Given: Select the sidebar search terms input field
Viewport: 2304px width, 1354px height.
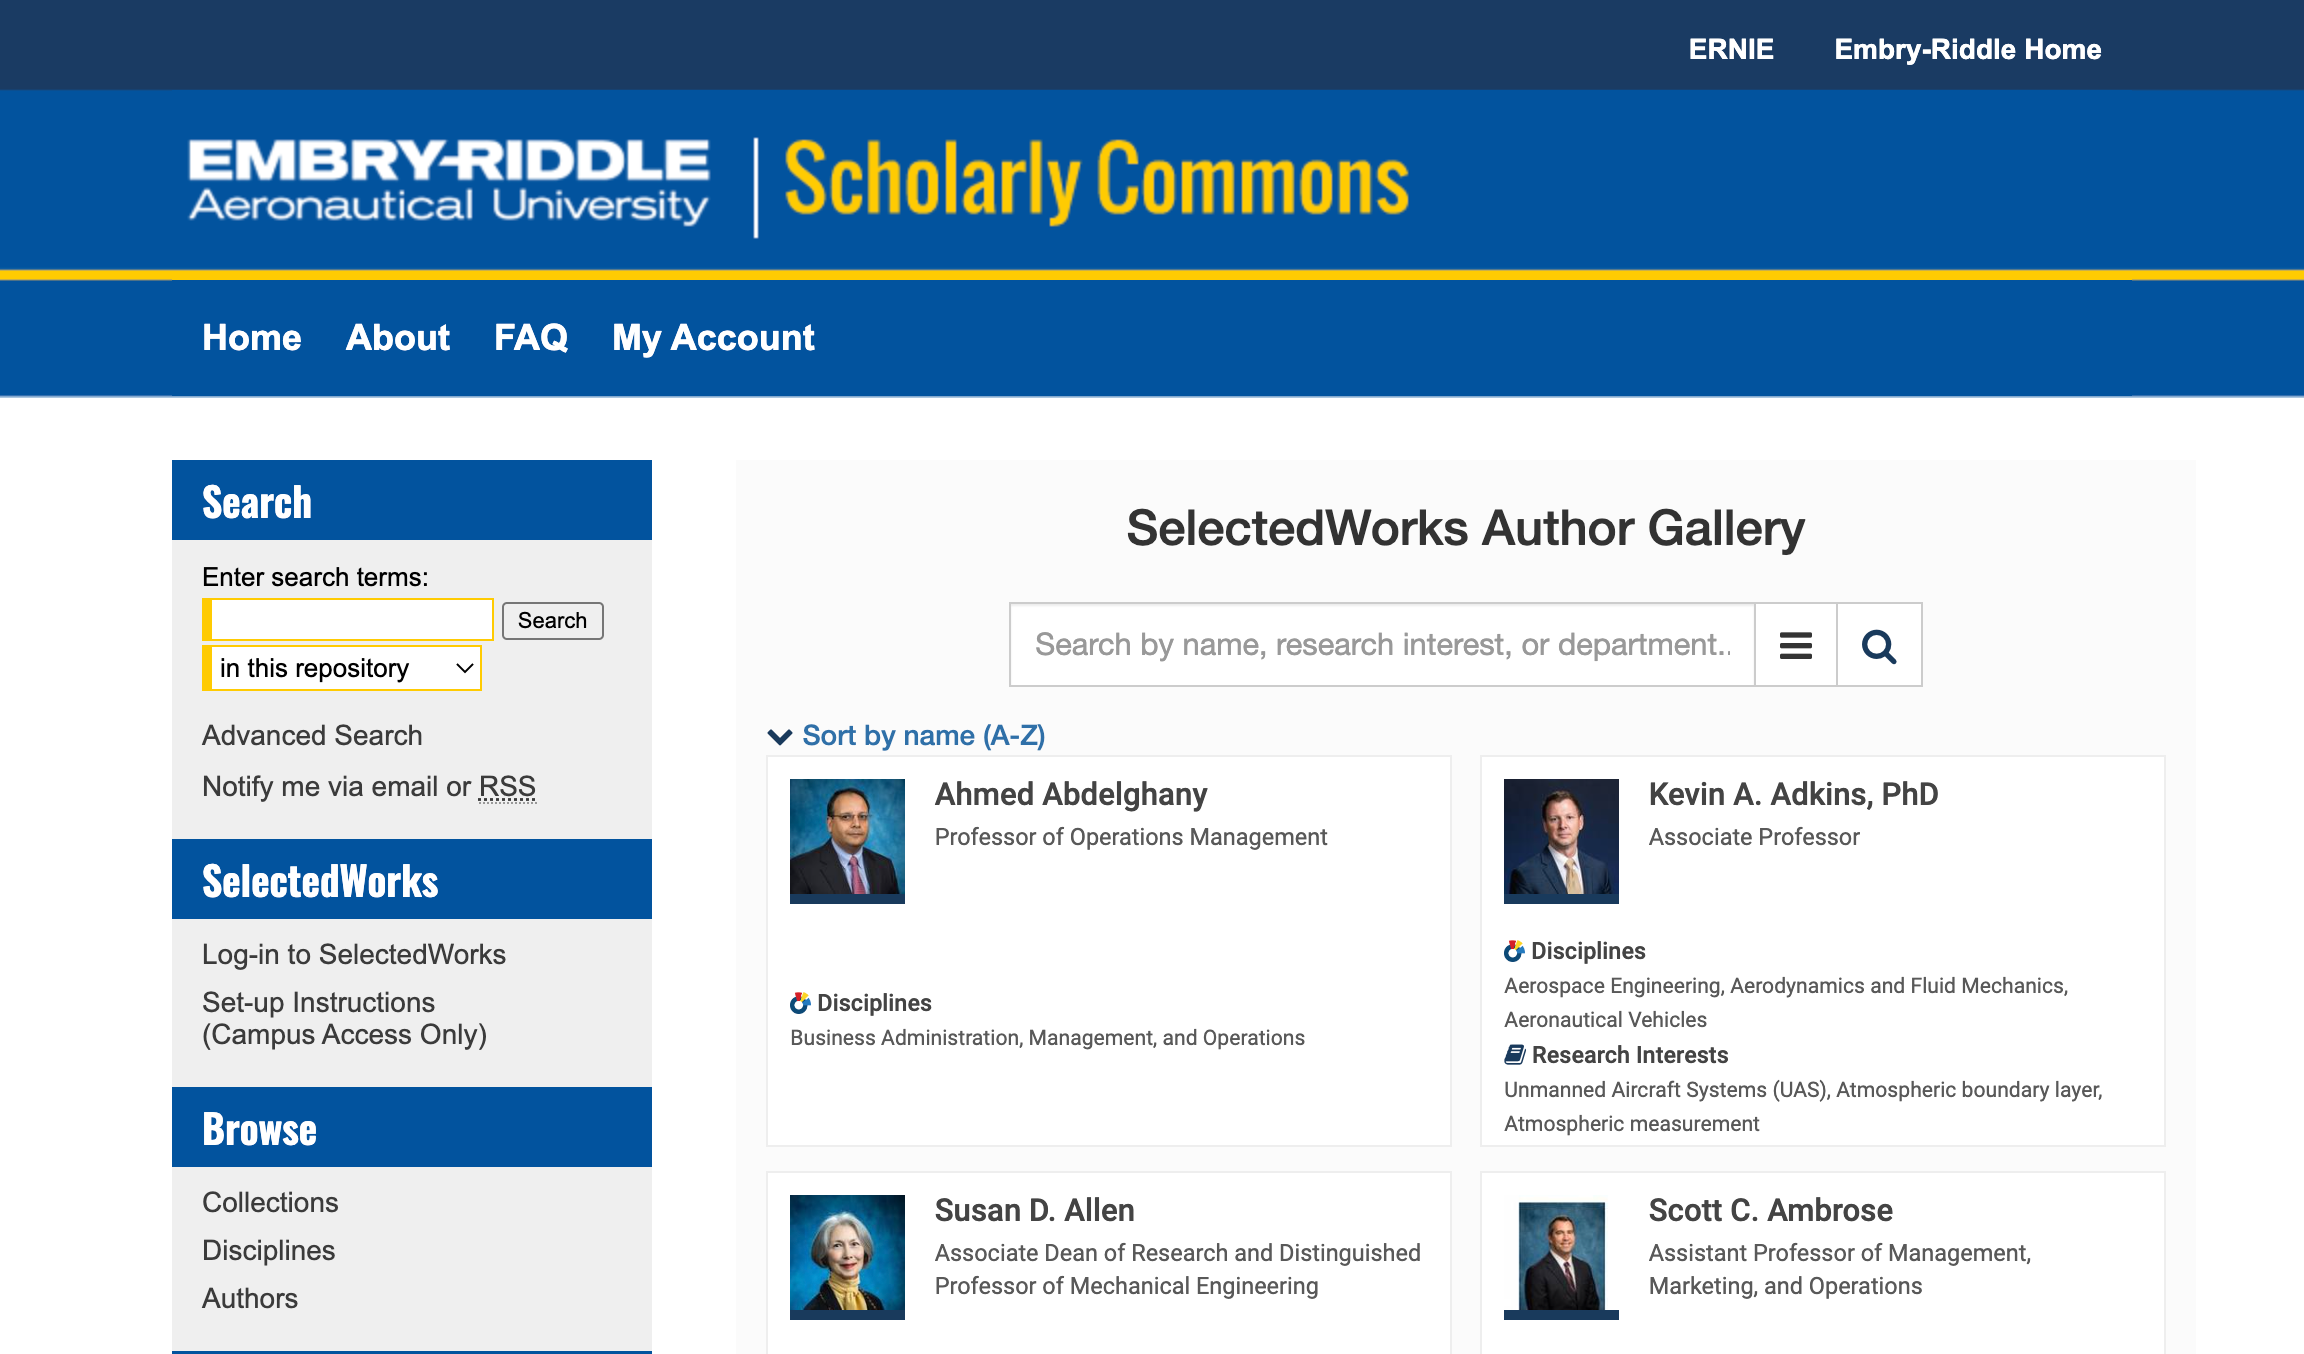Looking at the screenshot, I should [x=348, y=620].
